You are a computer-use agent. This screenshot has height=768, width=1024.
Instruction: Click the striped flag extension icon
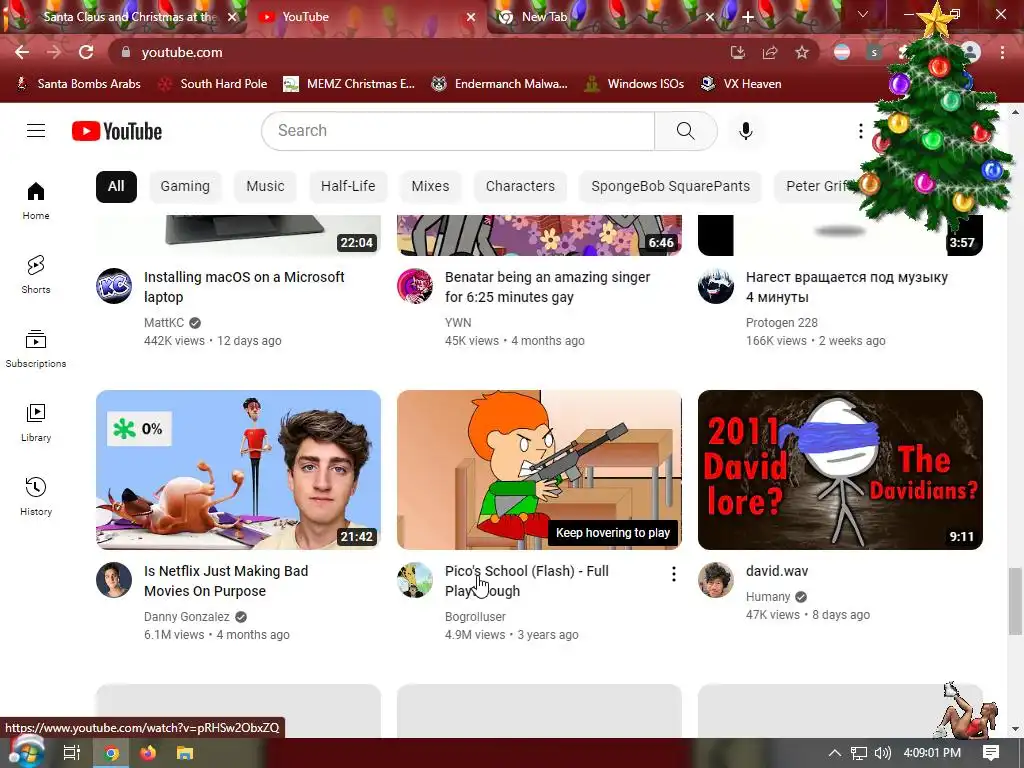[x=842, y=52]
